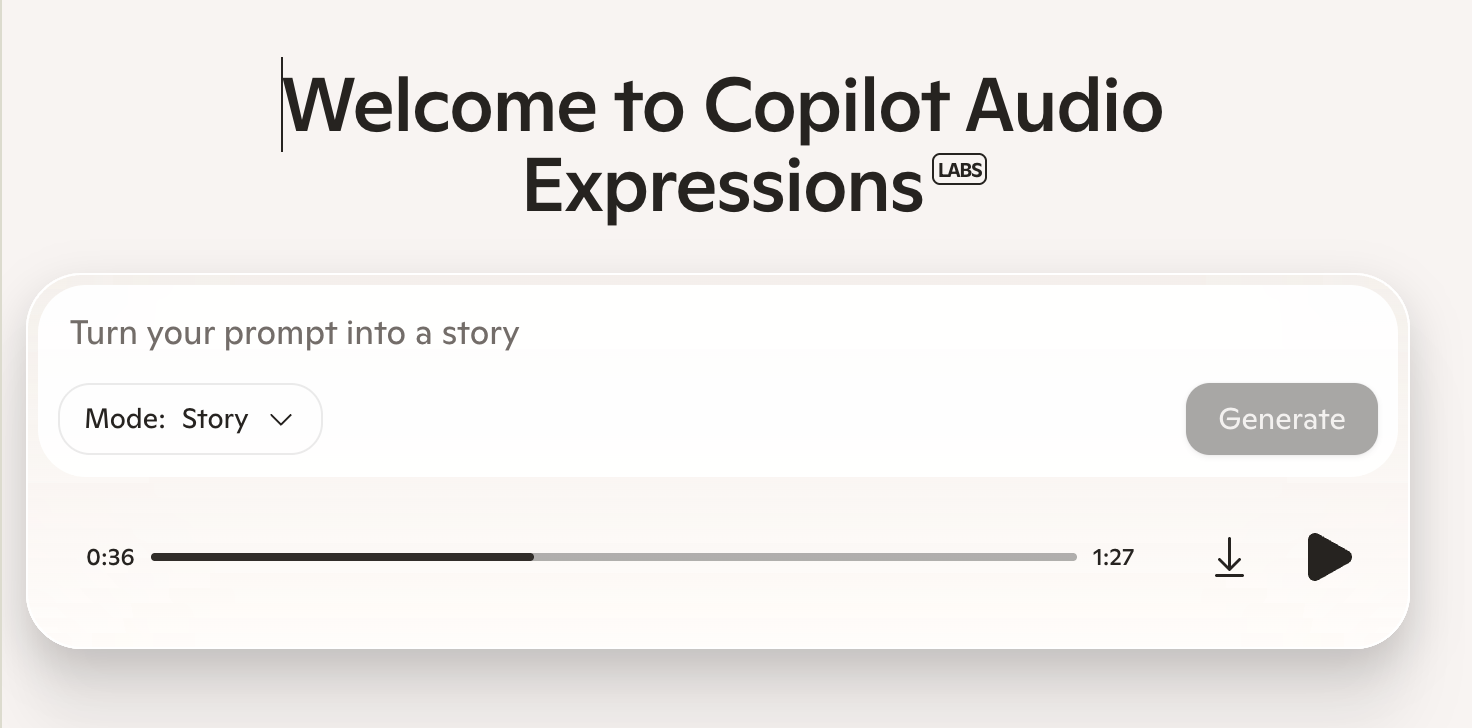1472x728 pixels.
Task: Click the 0:36 elapsed time label
Action: point(110,557)
